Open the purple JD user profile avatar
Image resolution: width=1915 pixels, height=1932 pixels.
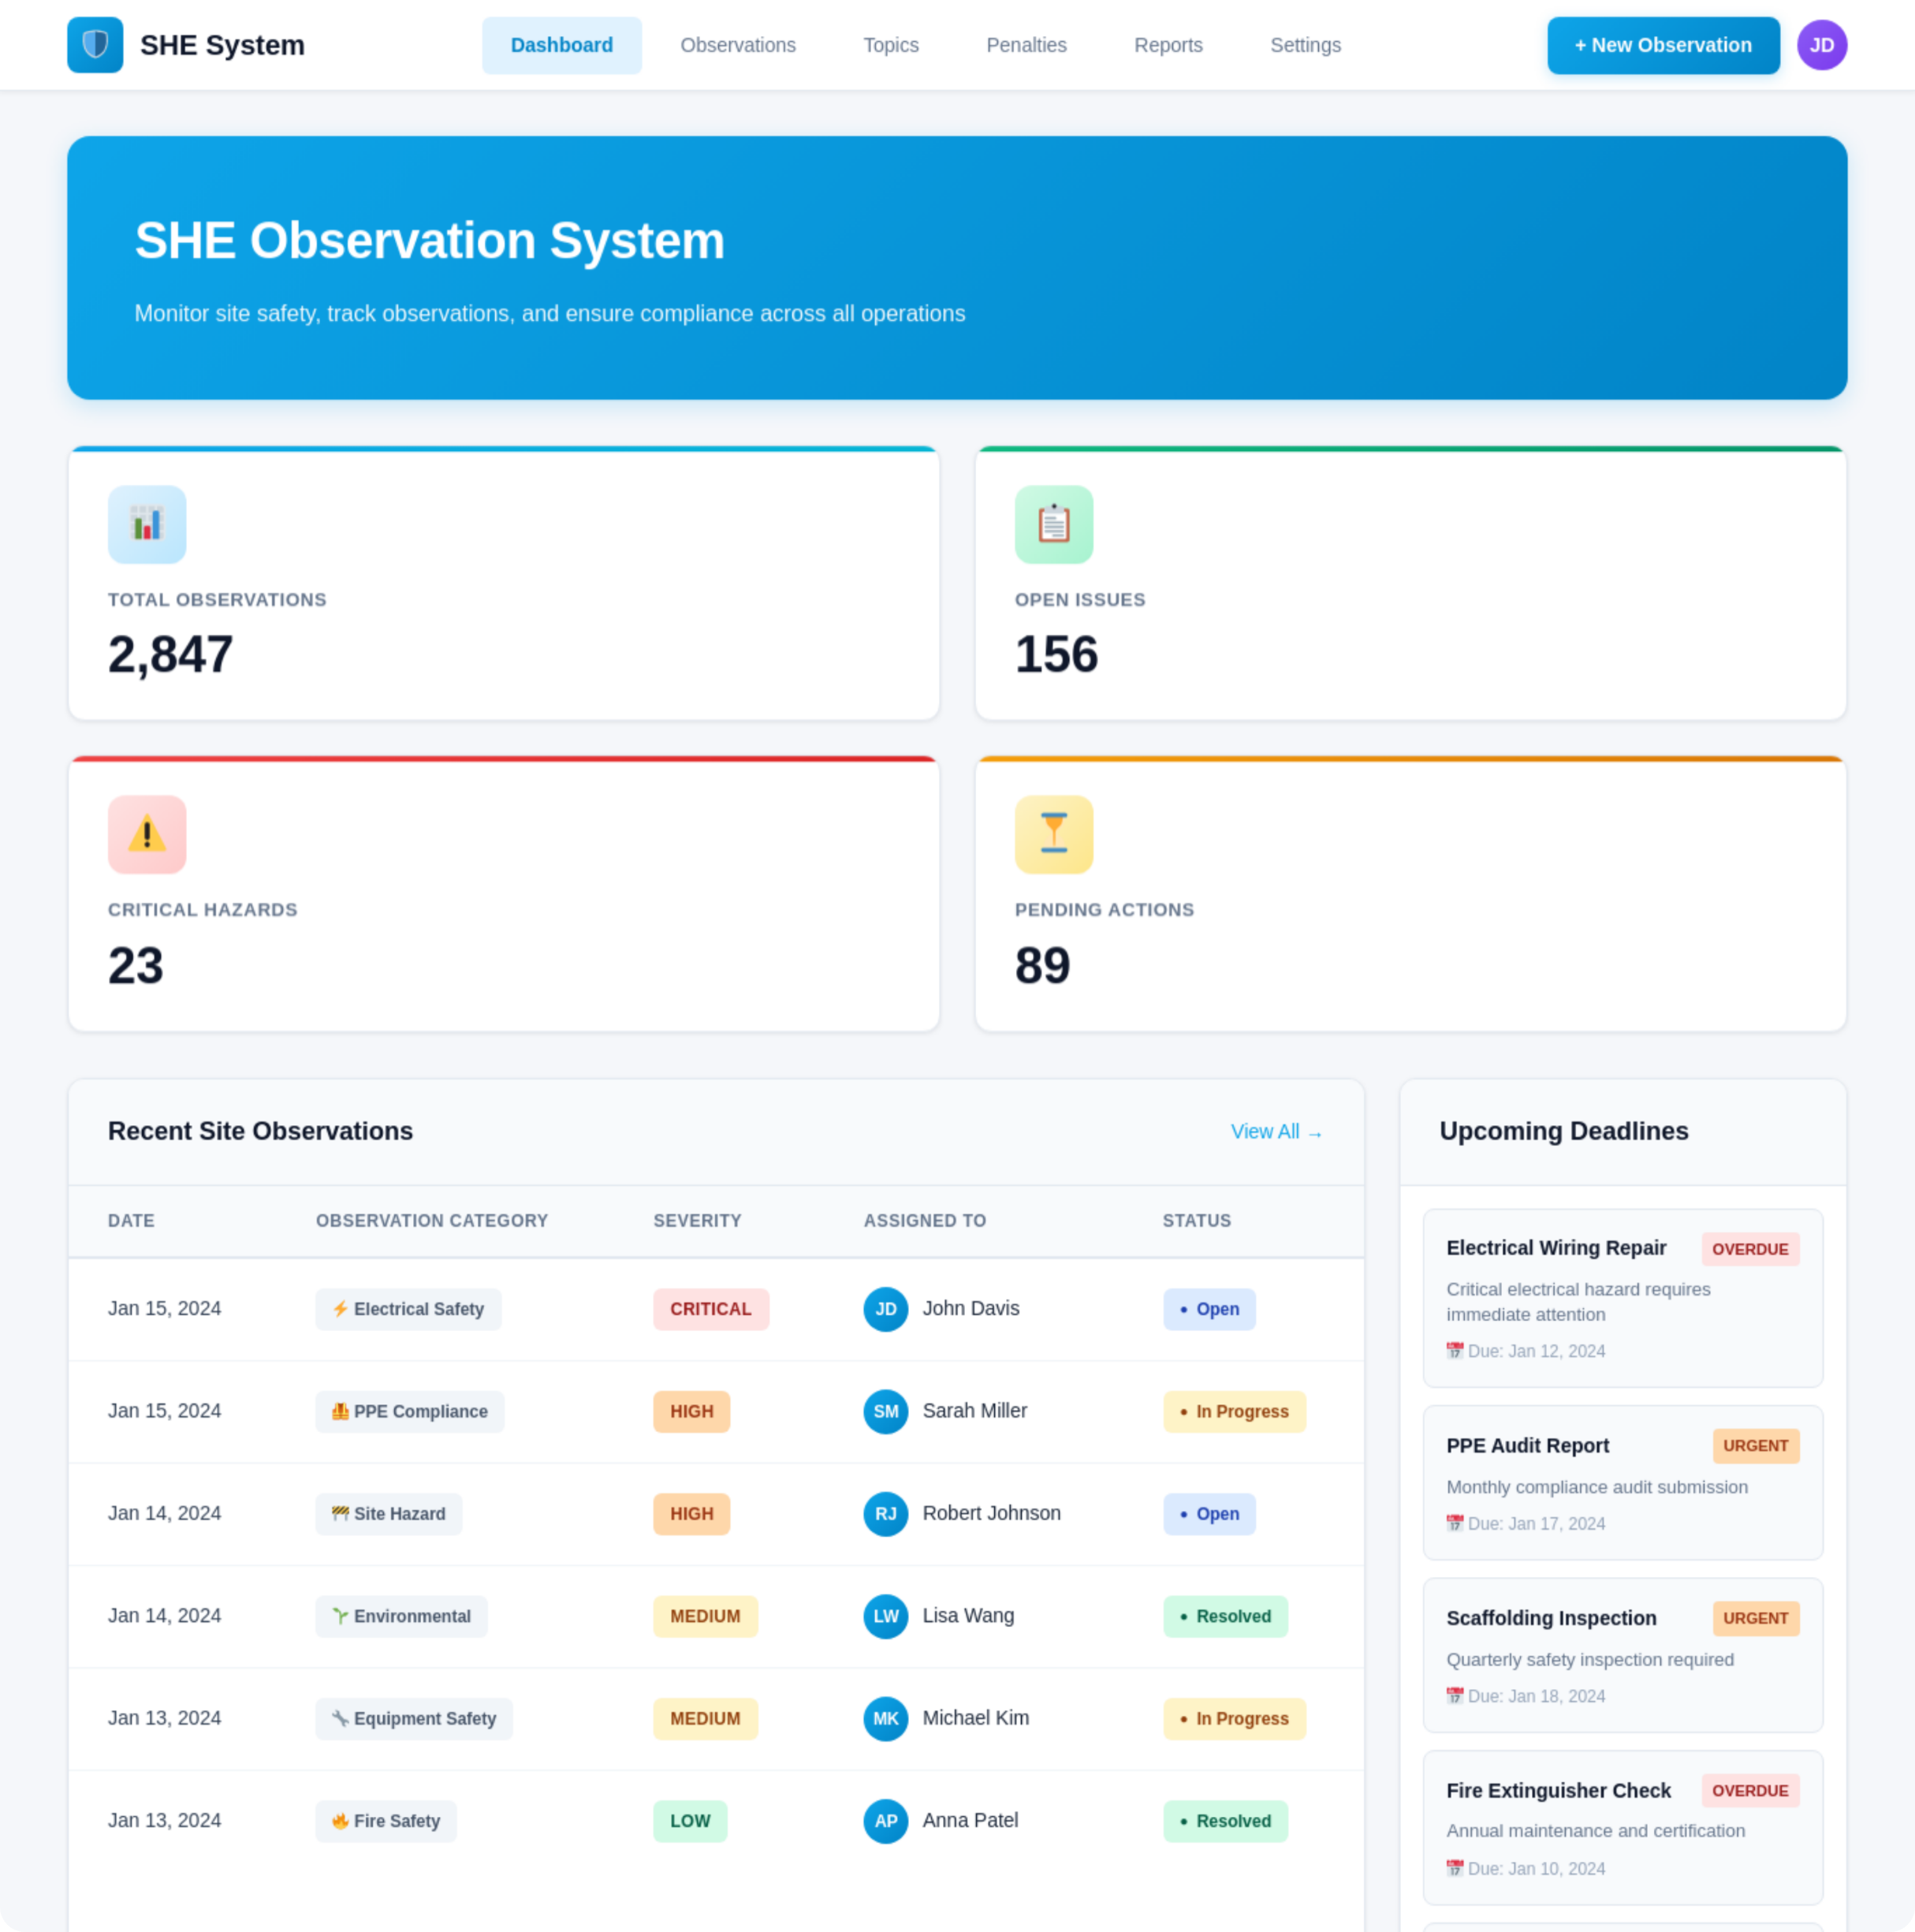tap(1821, 45)
